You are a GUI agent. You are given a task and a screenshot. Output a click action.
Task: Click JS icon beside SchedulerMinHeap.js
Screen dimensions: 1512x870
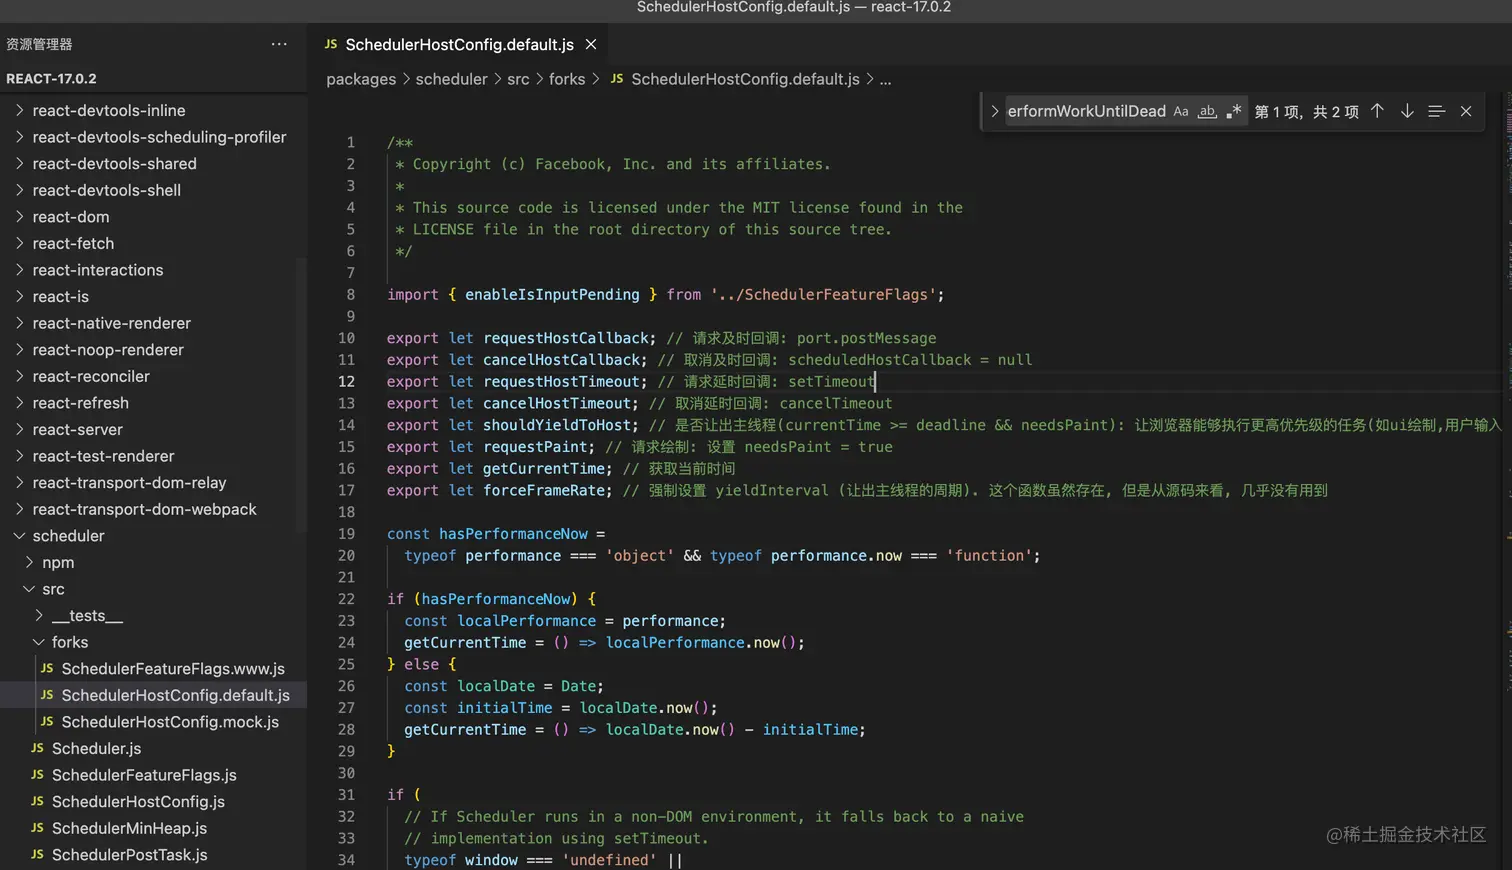point(37,828)
